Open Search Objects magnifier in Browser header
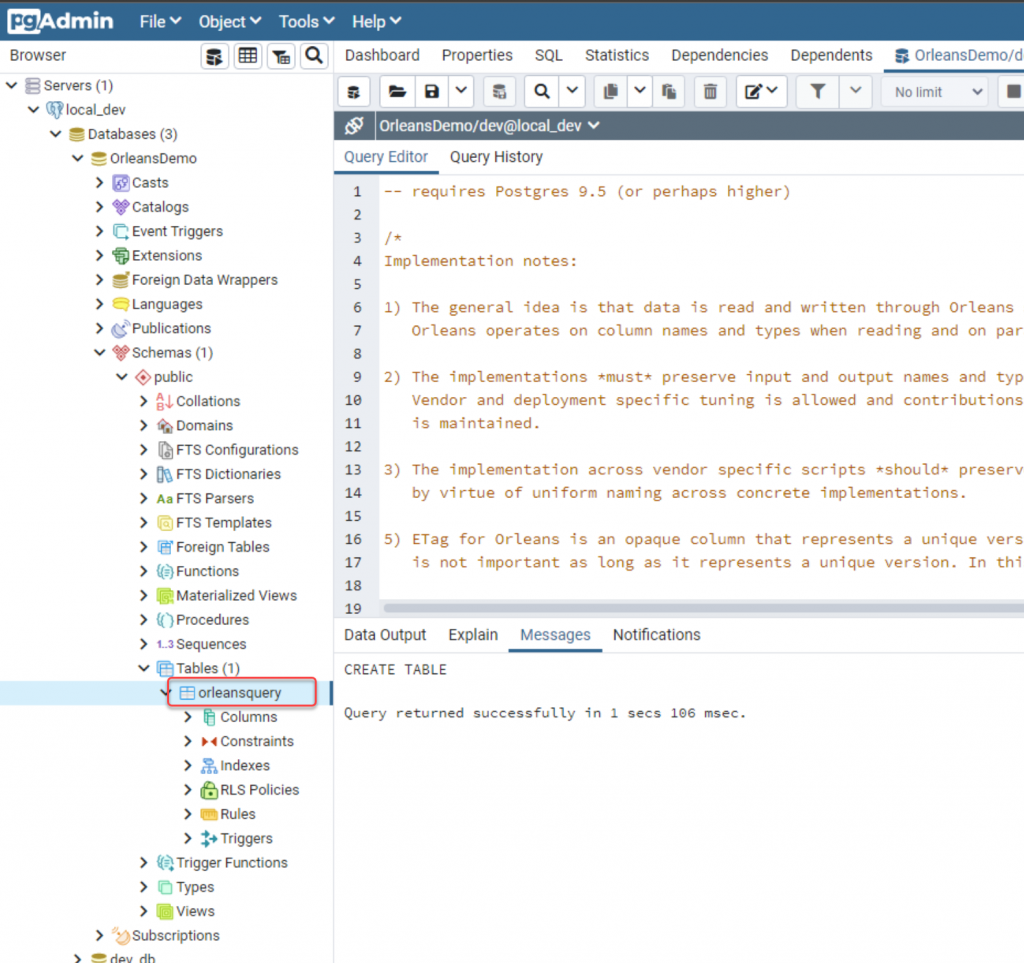1024x963 pixels. click(x=314, y=56)
